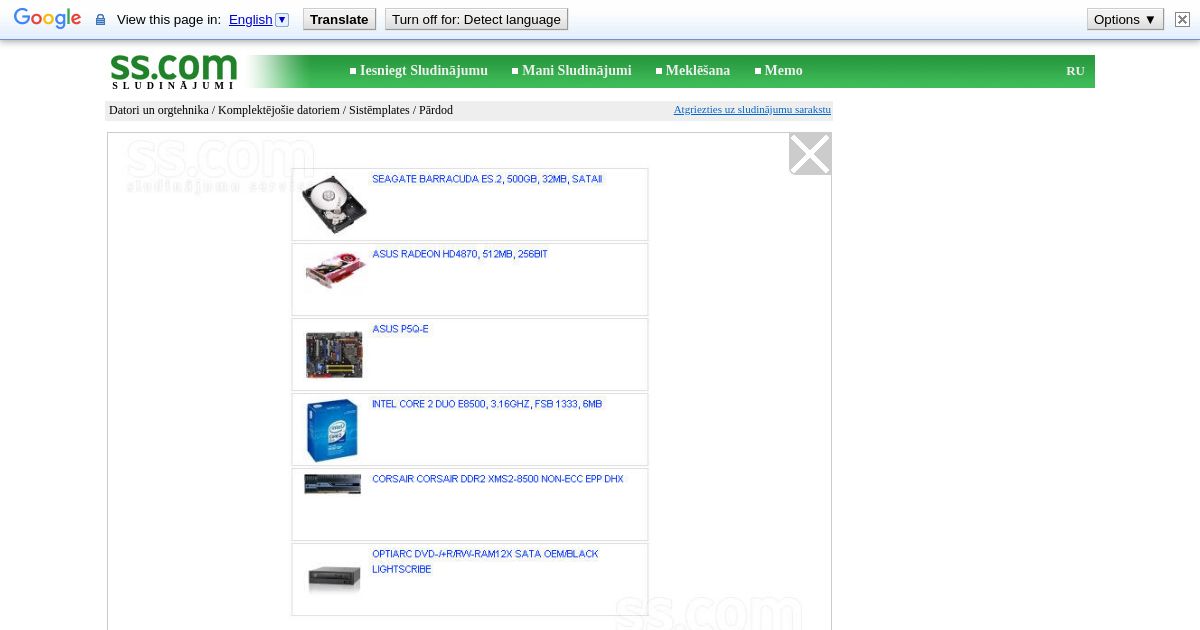This screenshot has height=630, width=1200.
Task: Open Meklēšana search menu item
Action: (x=698, y=71)
